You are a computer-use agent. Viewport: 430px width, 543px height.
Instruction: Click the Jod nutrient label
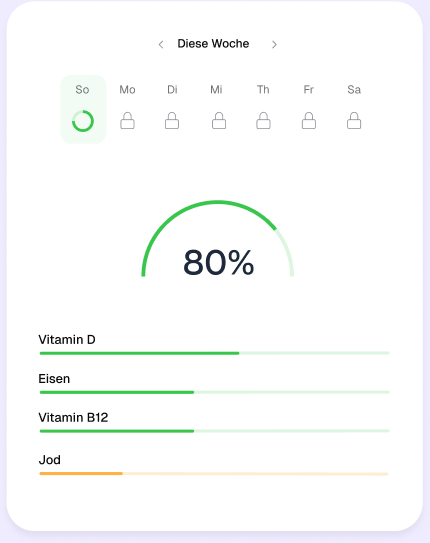click(x=50, y=460)
